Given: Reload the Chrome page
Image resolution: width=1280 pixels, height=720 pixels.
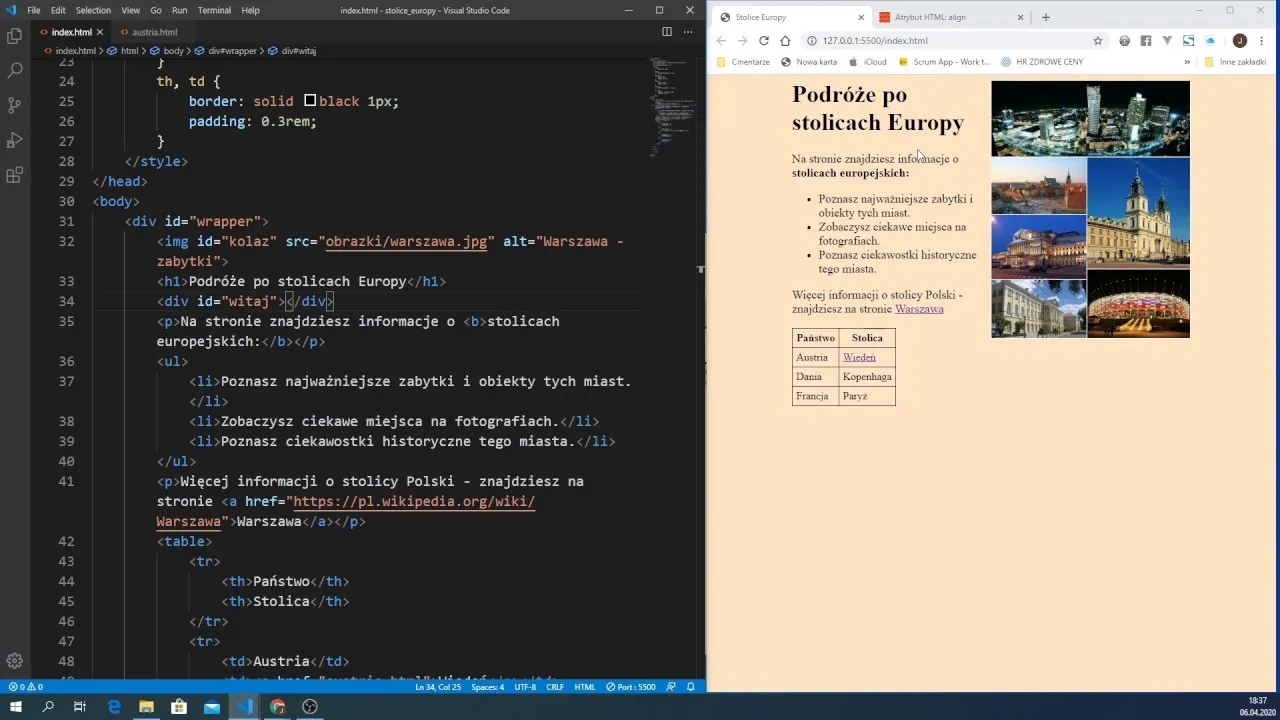Looking at the screenshot, I should pyautogui.click(x=764, y=41).
